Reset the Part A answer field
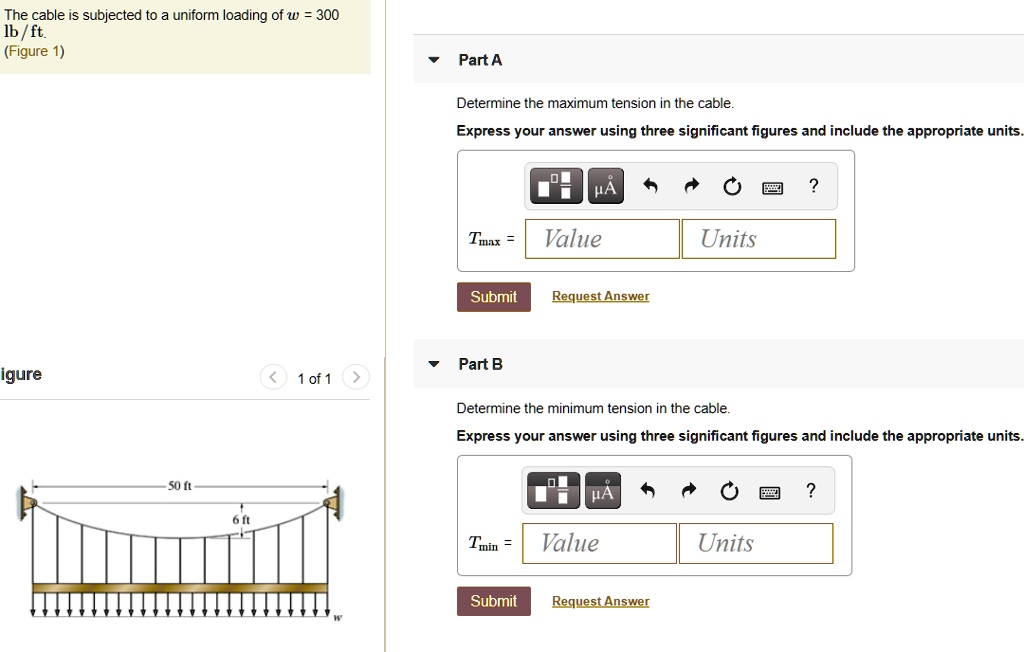The height and width of the screenshot is (652, 1024). (x=731, y=185)
